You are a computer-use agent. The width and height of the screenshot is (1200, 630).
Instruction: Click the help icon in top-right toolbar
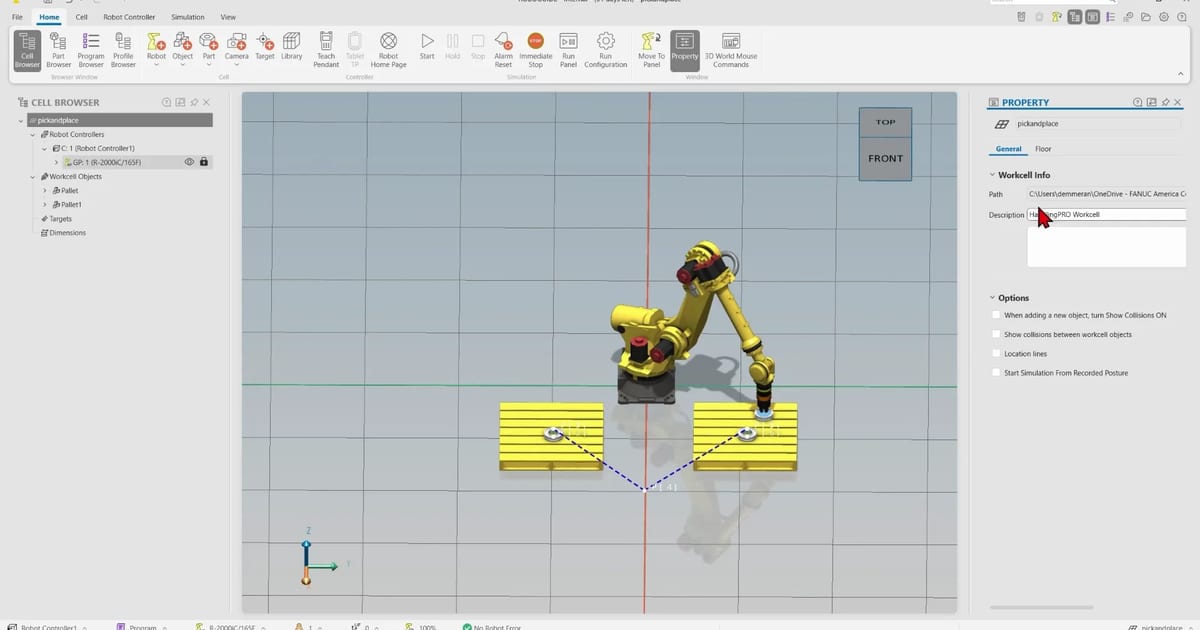click(x=1184, y=17)
